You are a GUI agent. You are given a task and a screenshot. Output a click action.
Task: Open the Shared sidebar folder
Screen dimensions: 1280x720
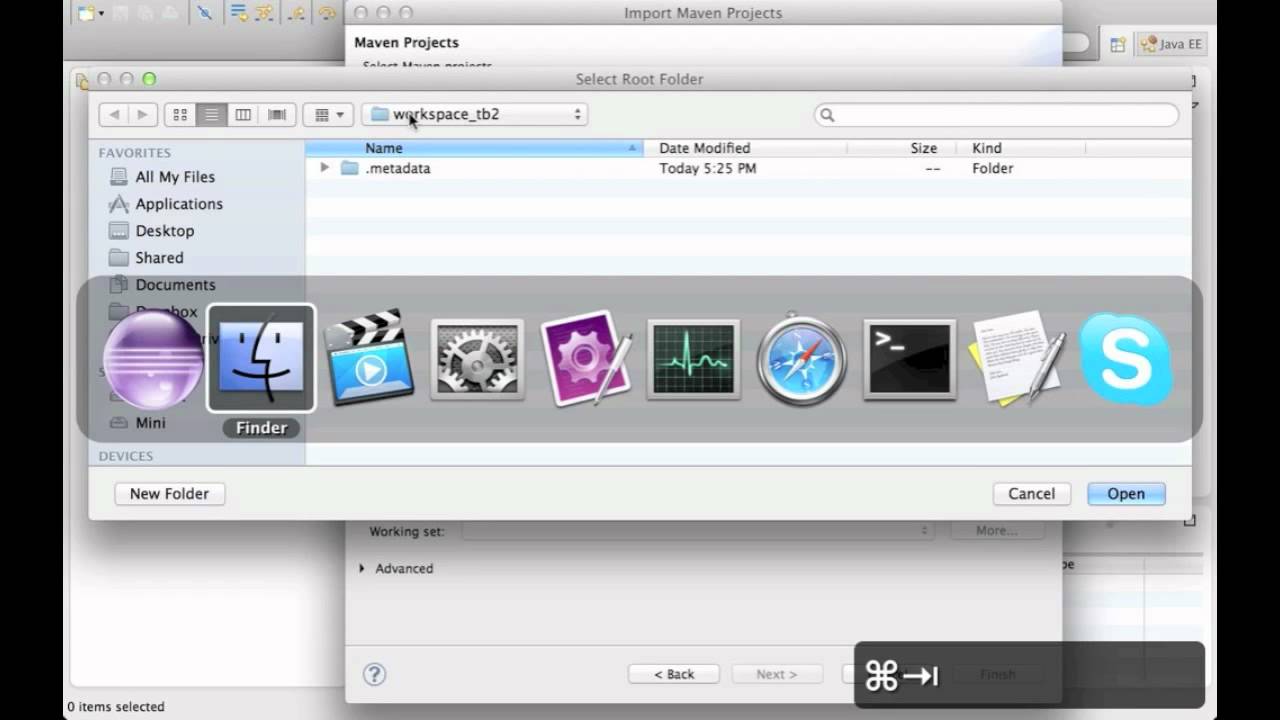(159, 258)
